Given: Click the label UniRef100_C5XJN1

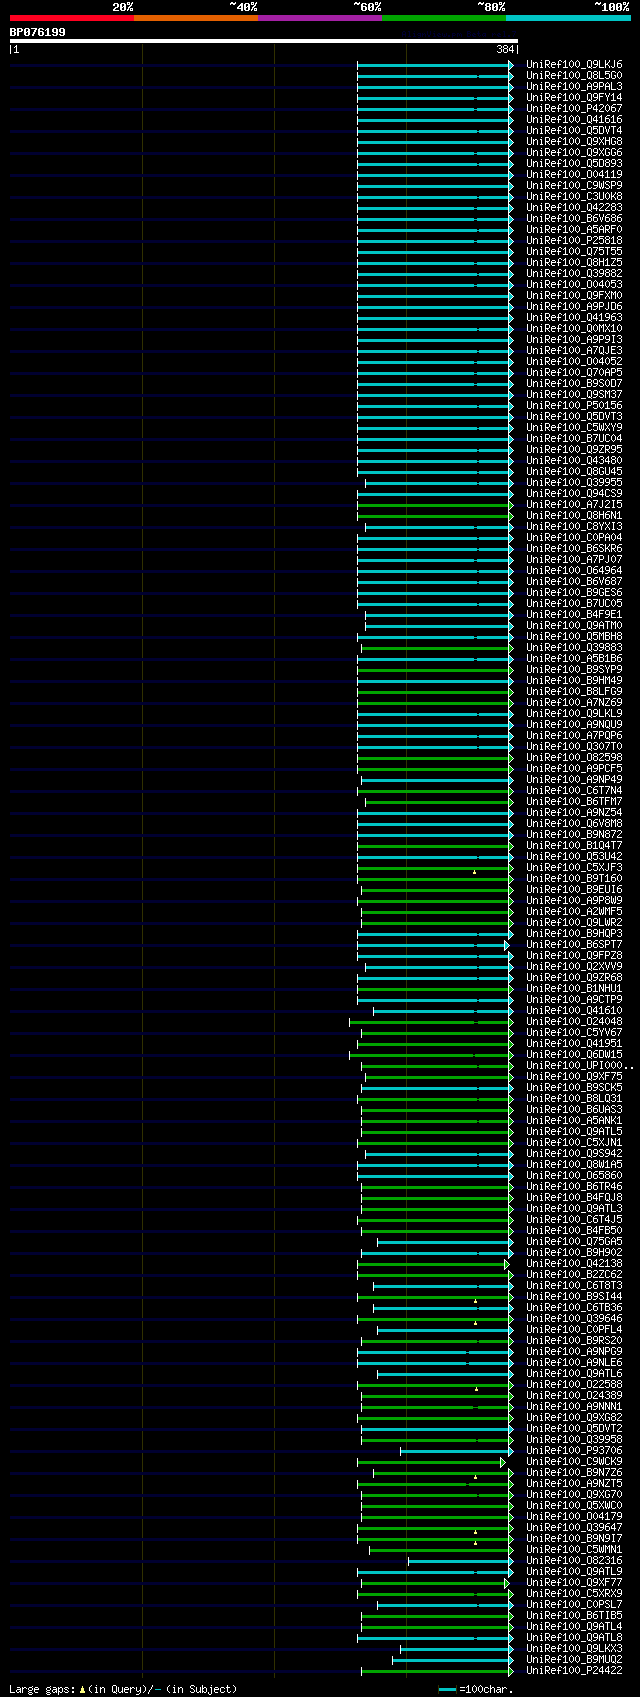Looking at the screenshot, I should 574,1142.
